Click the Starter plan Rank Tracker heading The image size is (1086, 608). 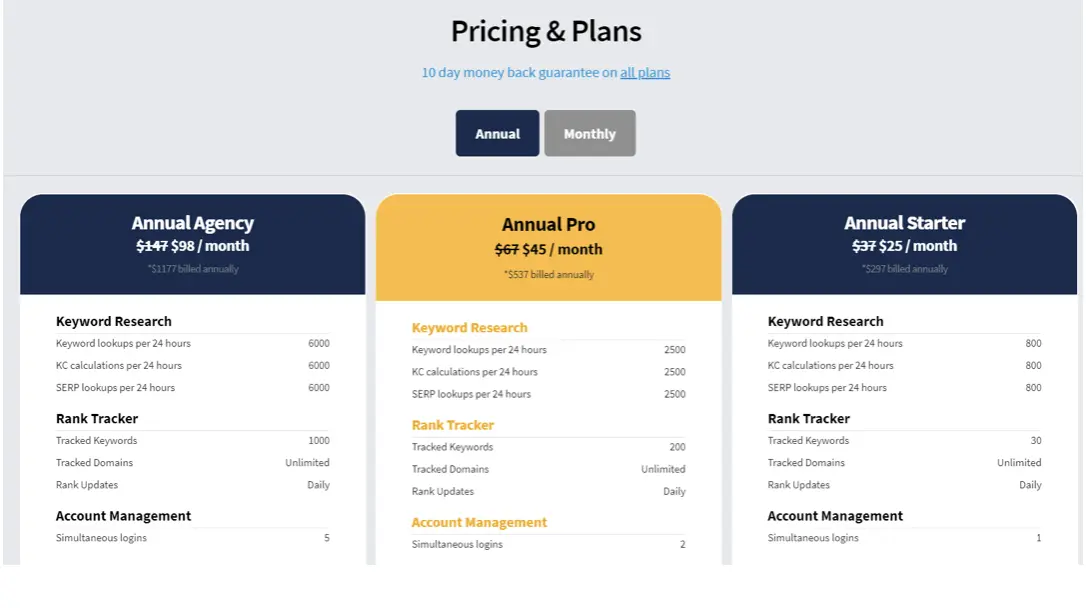(x=809, y=419)
